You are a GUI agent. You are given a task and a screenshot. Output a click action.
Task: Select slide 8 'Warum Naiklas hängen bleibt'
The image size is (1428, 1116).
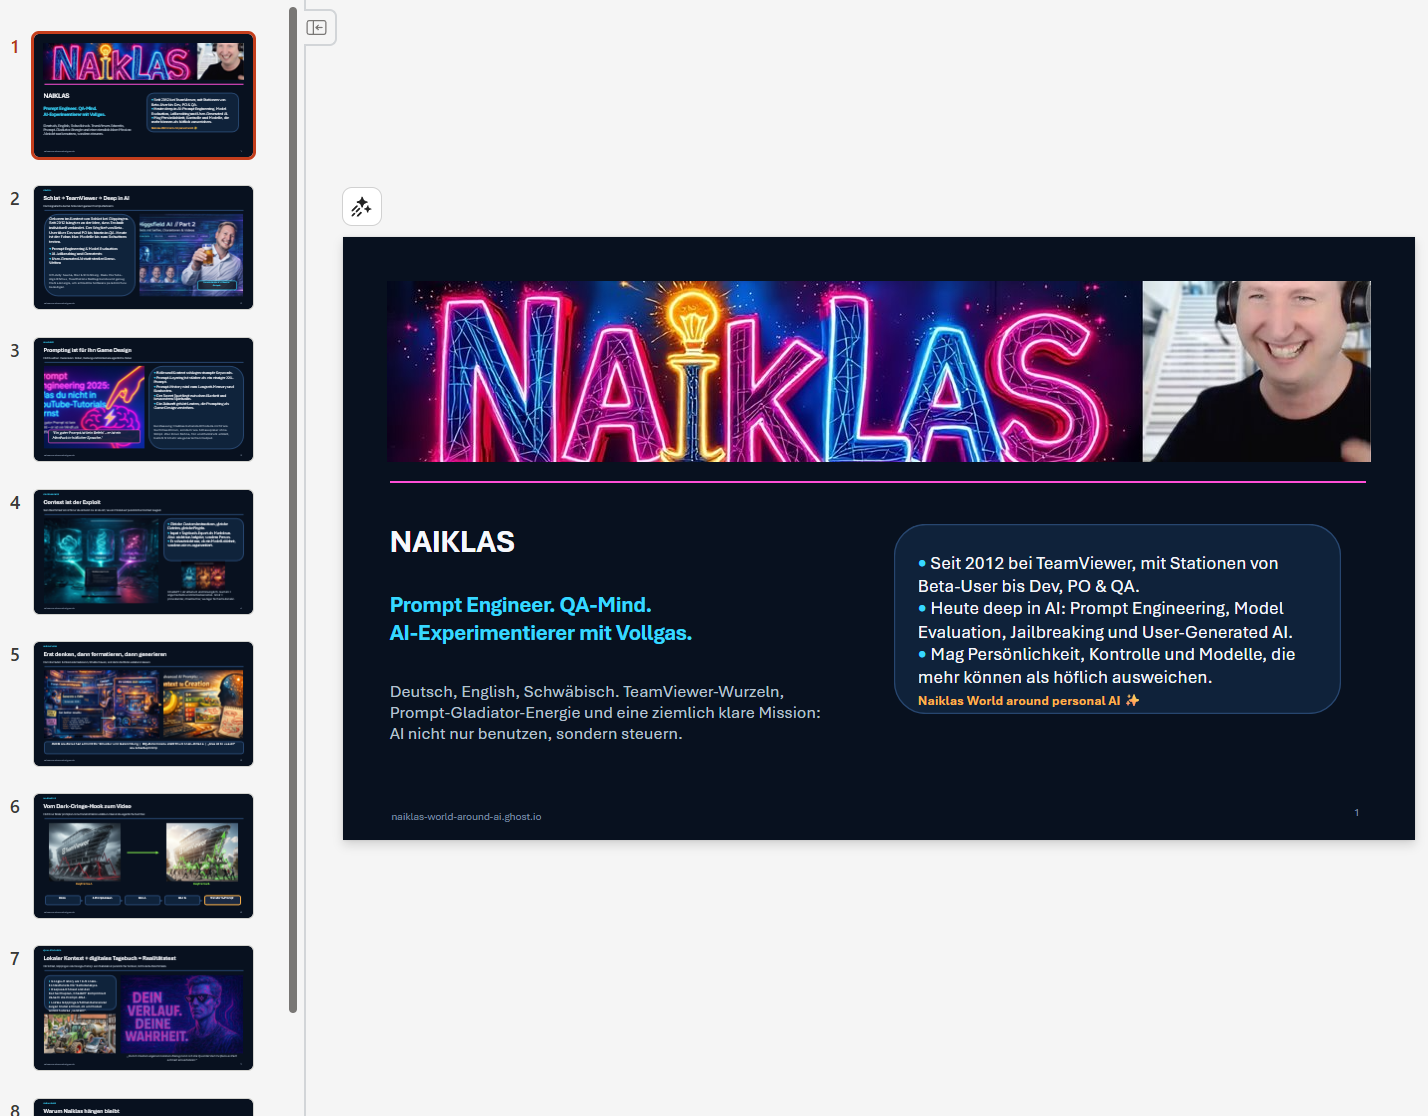click(x=143, y=1107)
